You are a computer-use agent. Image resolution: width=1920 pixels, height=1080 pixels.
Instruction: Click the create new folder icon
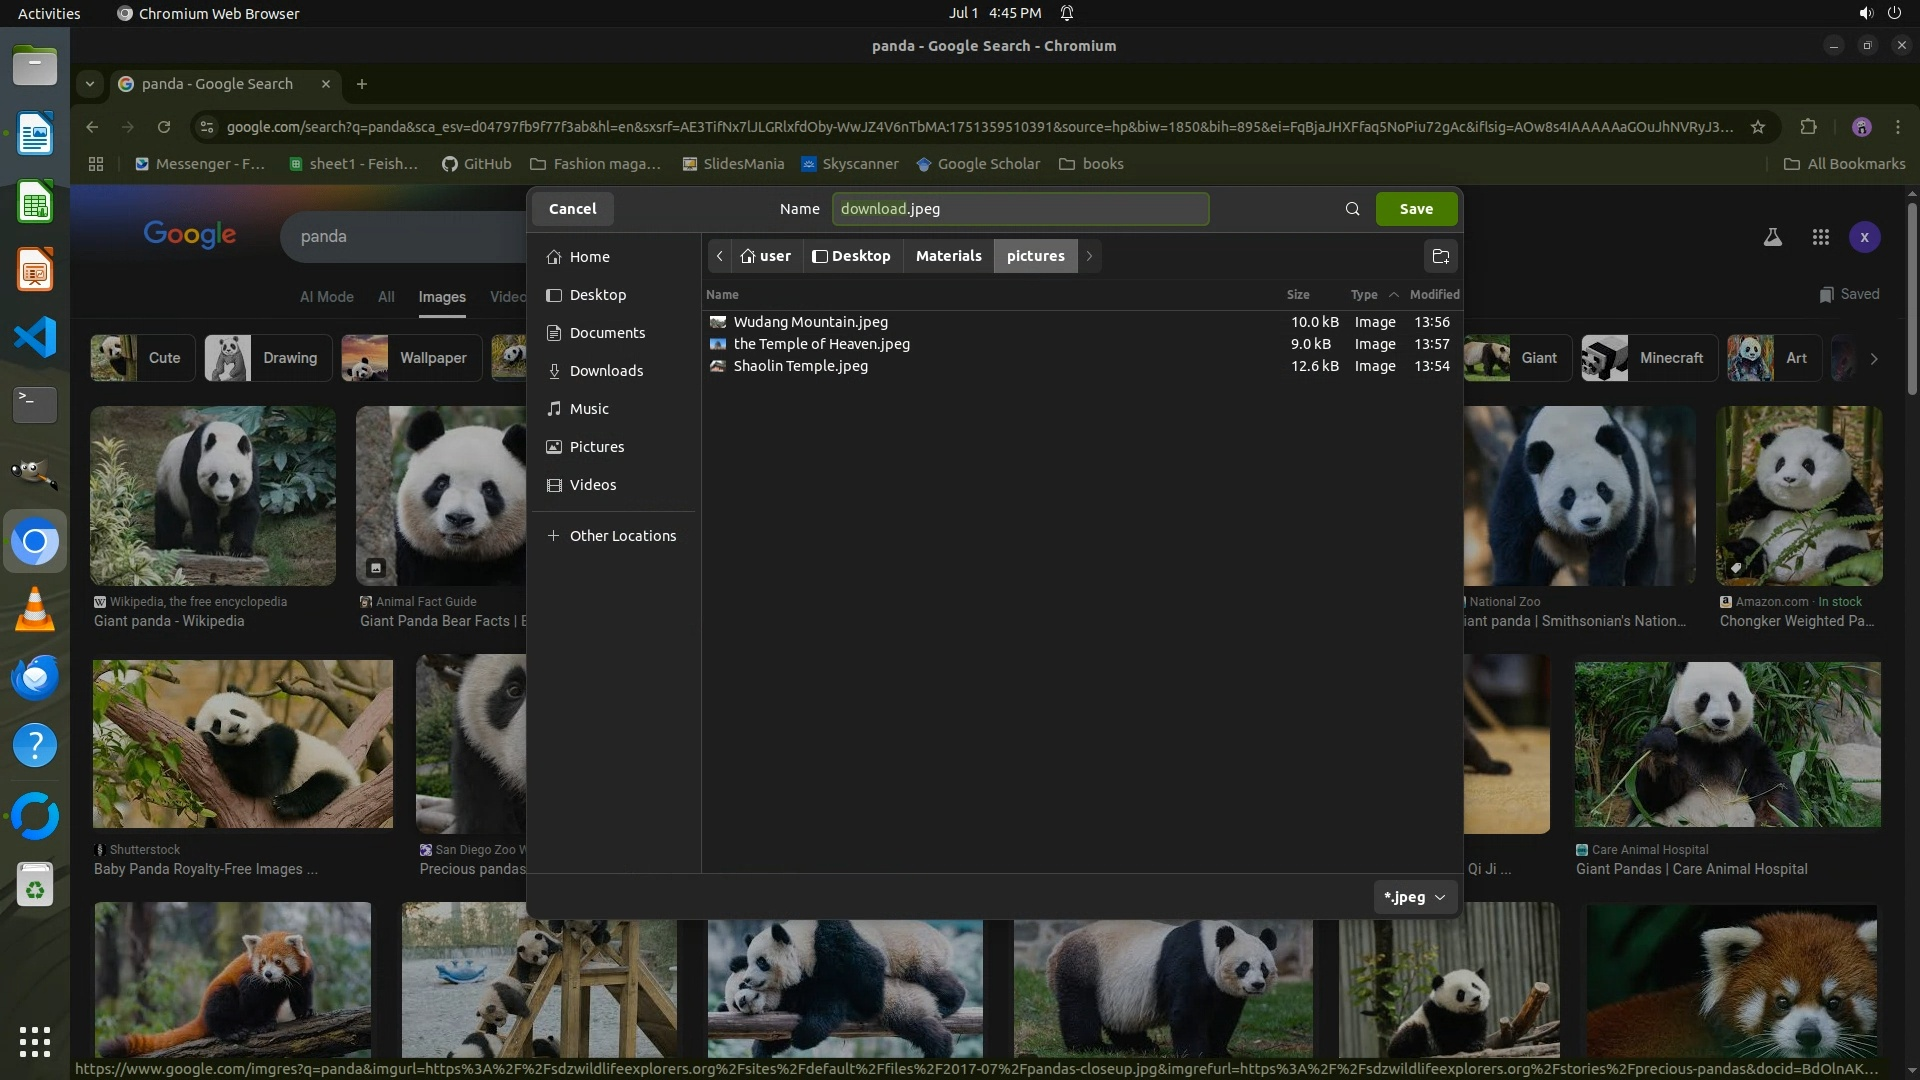1440,257
